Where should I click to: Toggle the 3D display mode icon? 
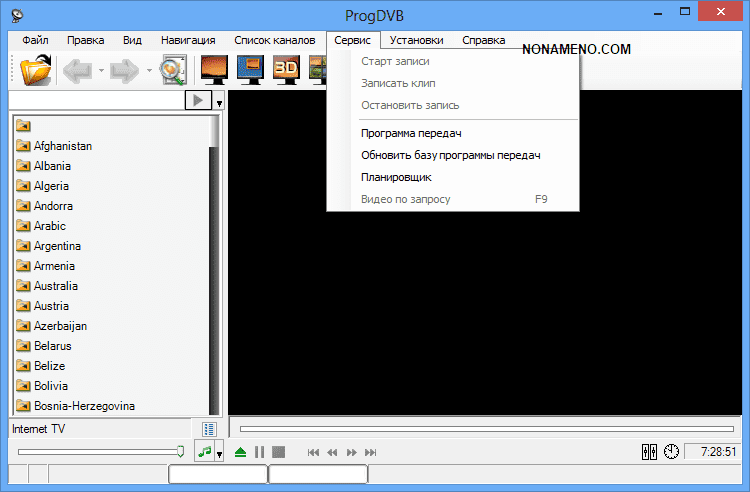(286, 69)
